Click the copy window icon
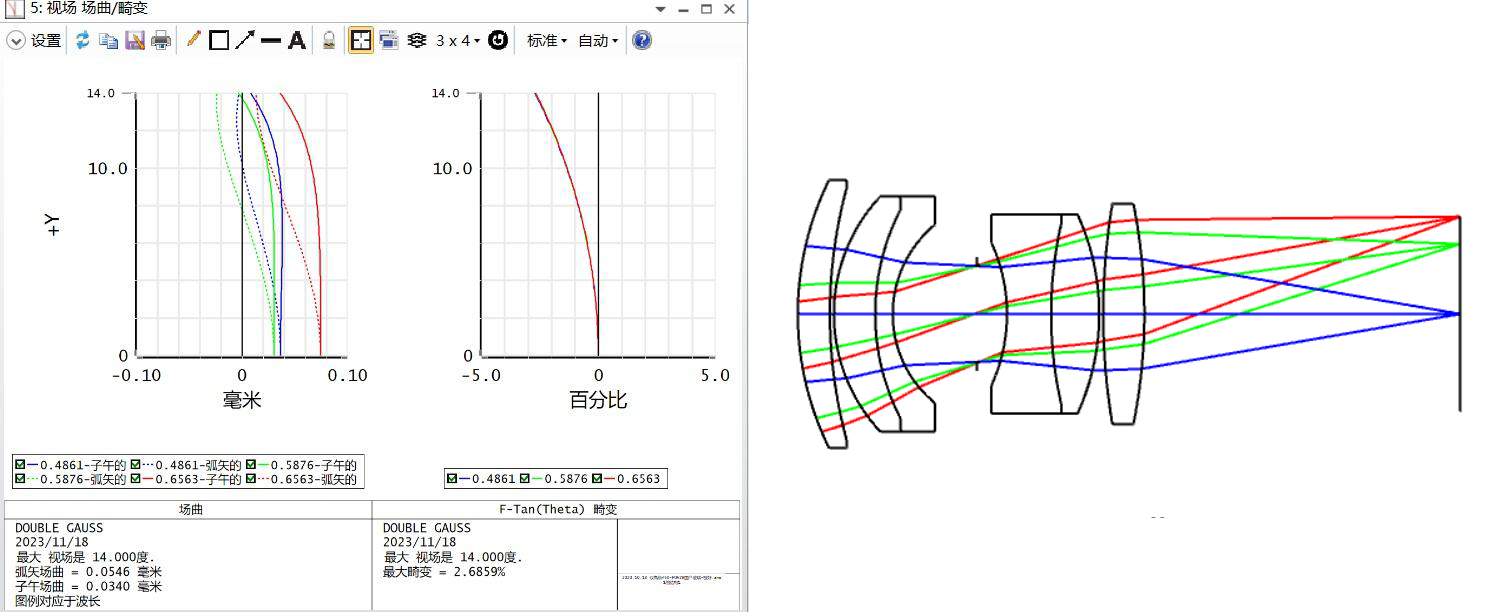 pos(109,41)
